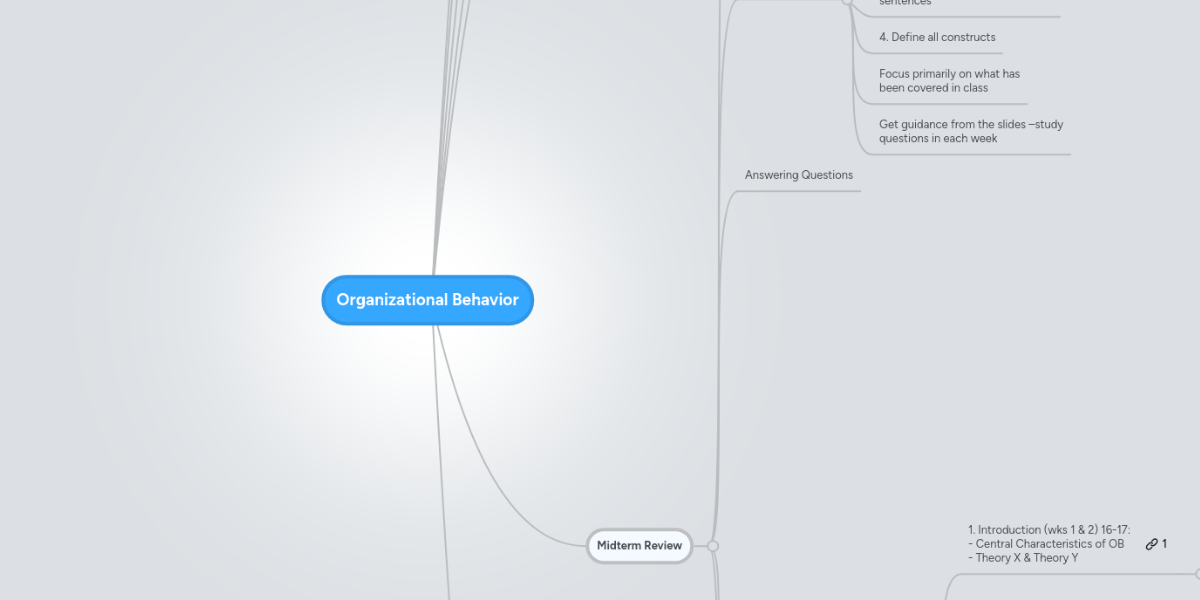Select the Organizational Behavior central topic
Viewport: 1200px width, 600px height.
pos(427,299)
